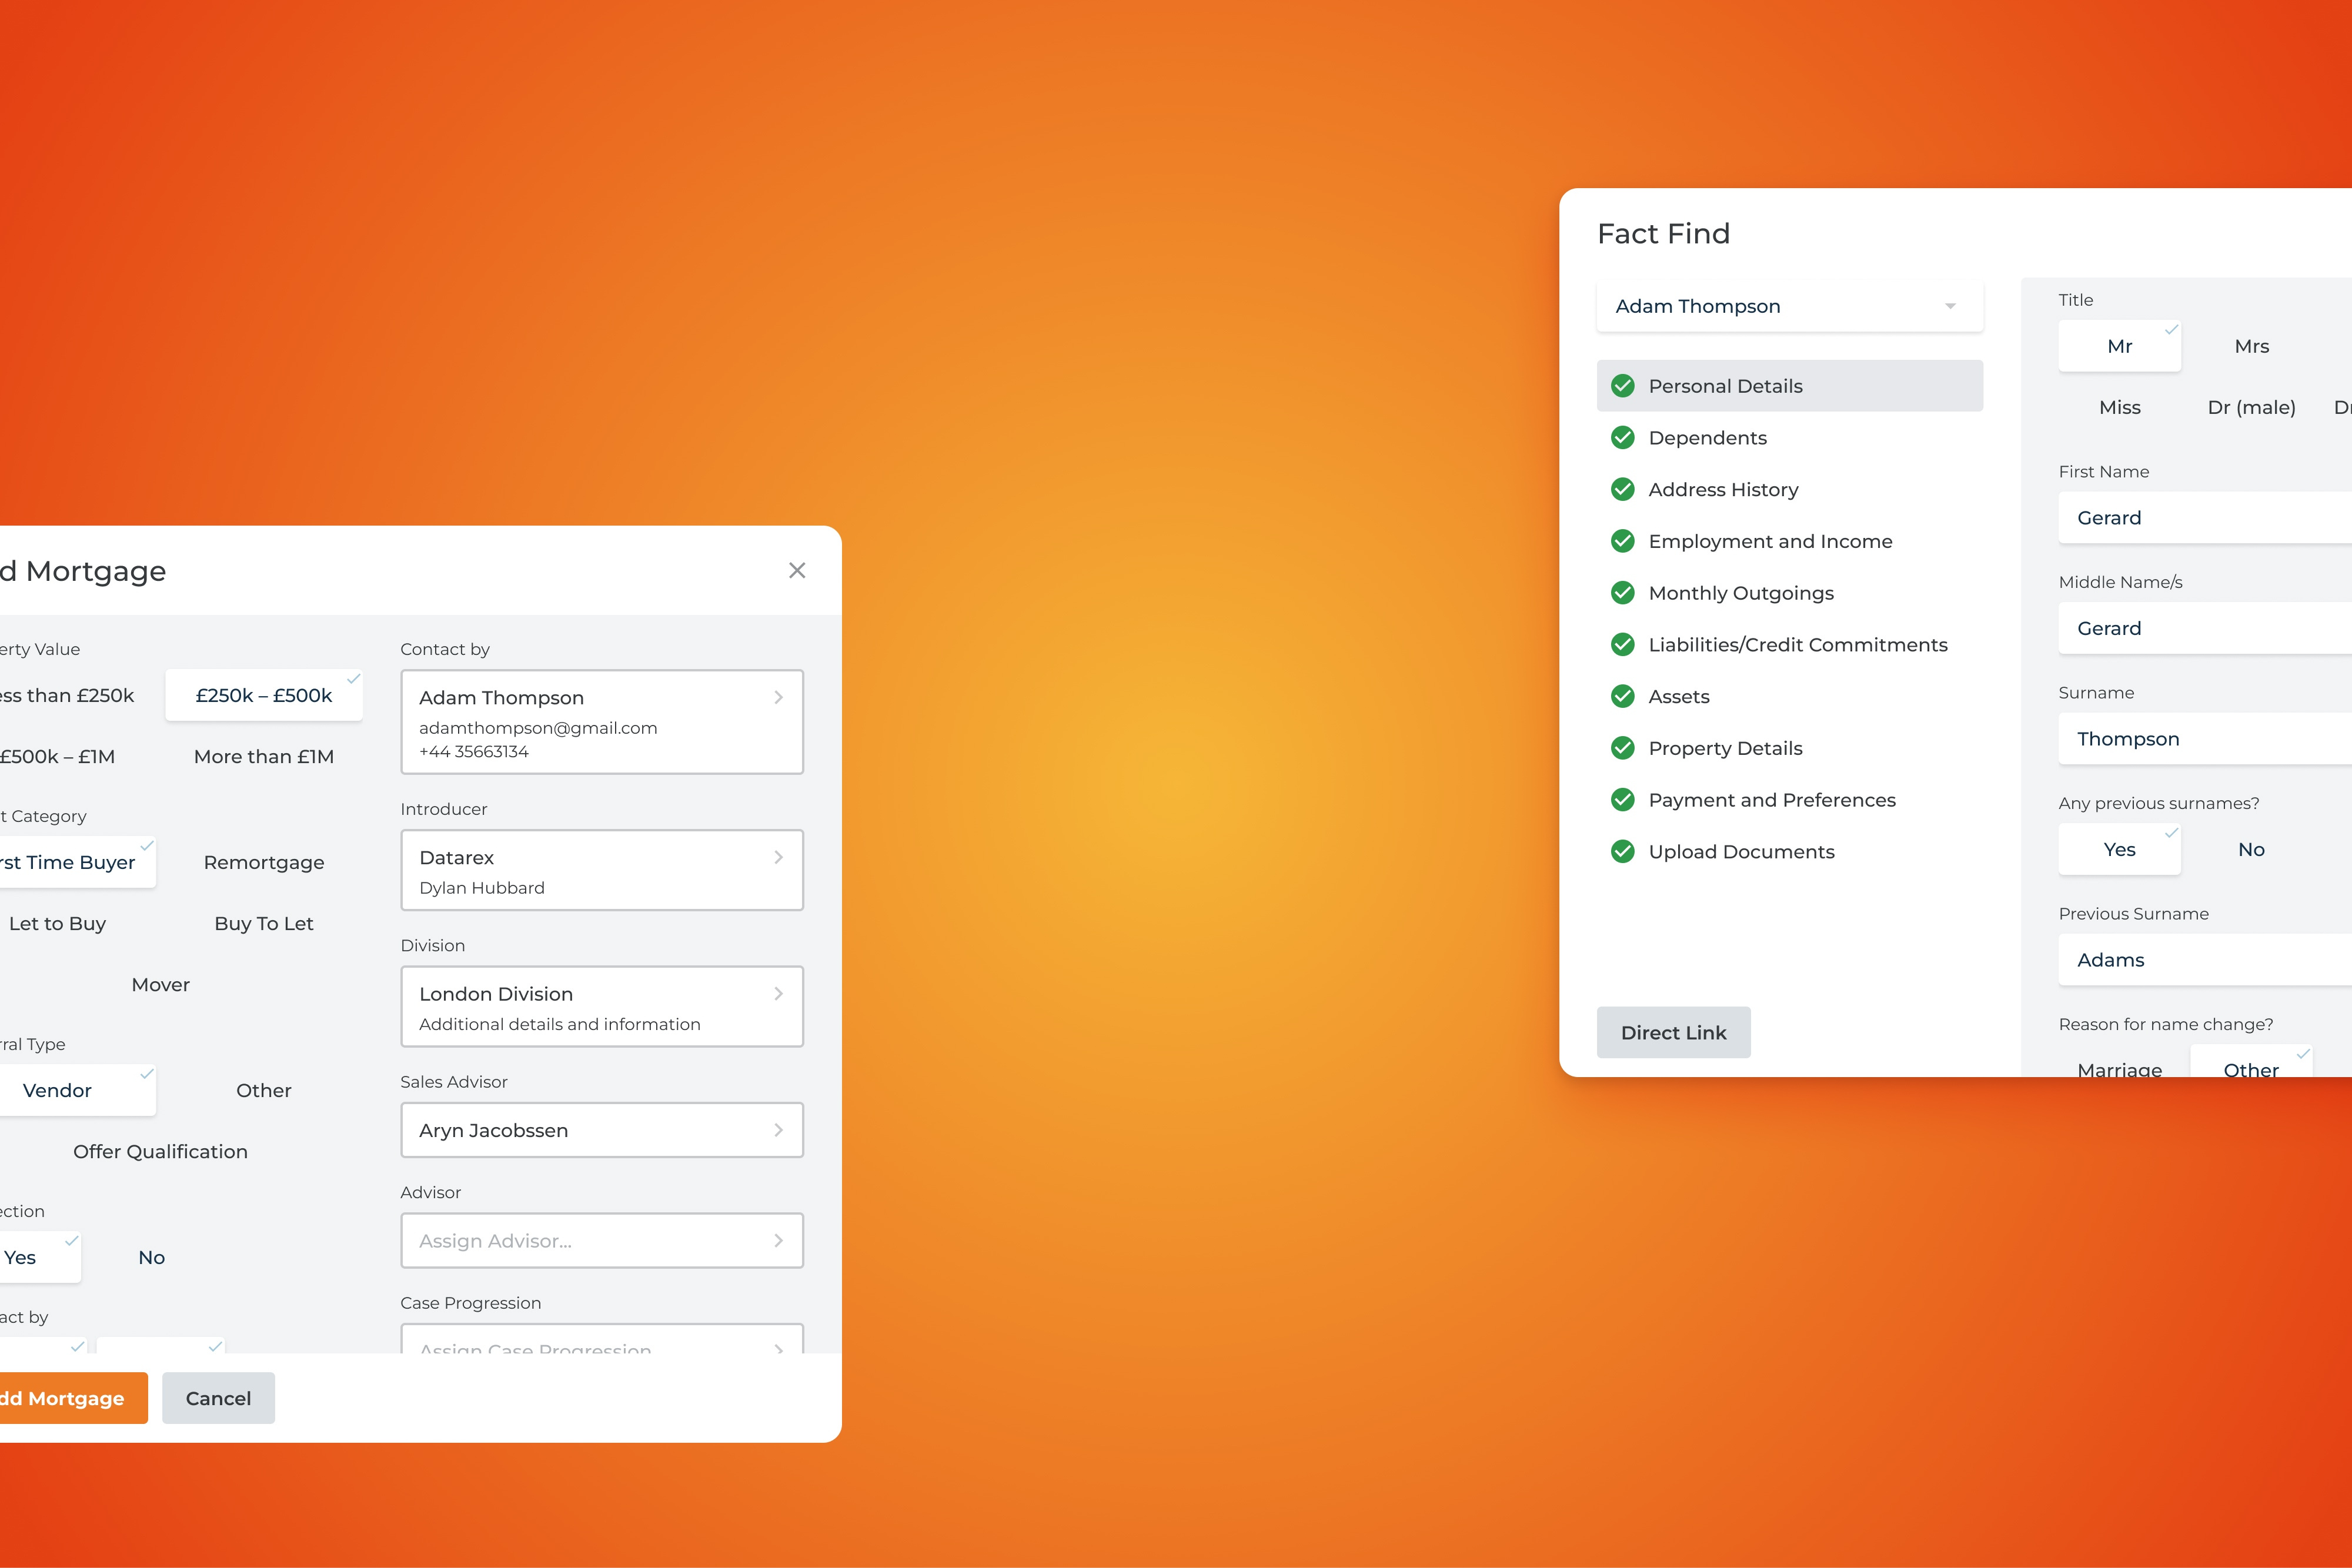Open the Assign Advisor dropdown
The height and width of the screenshot is (1568, 2352).
(x=601, y=1240)
